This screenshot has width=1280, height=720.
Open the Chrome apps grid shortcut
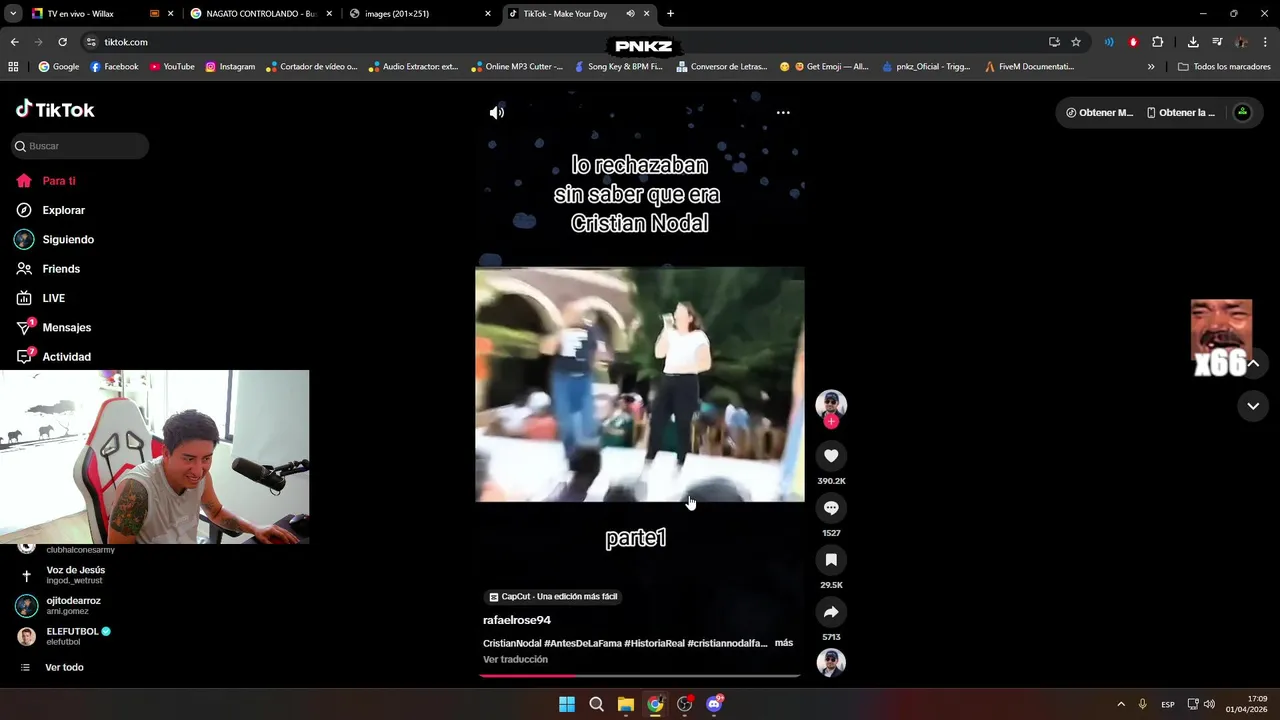point(13,67)
